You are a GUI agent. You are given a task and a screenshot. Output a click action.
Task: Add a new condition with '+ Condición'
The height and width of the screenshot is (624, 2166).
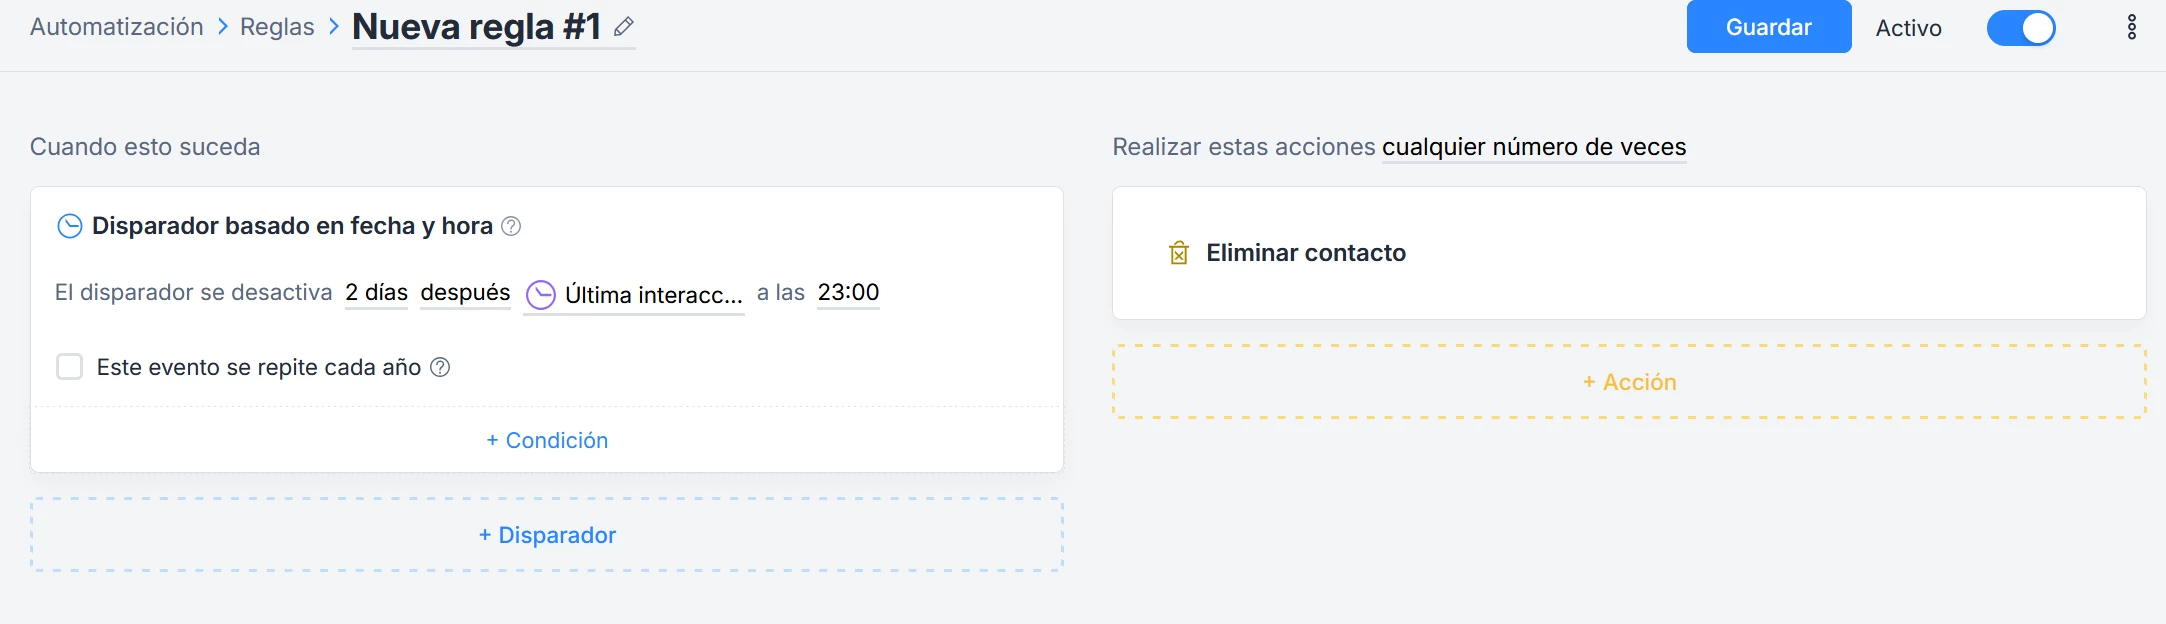(x=547, y=440)
